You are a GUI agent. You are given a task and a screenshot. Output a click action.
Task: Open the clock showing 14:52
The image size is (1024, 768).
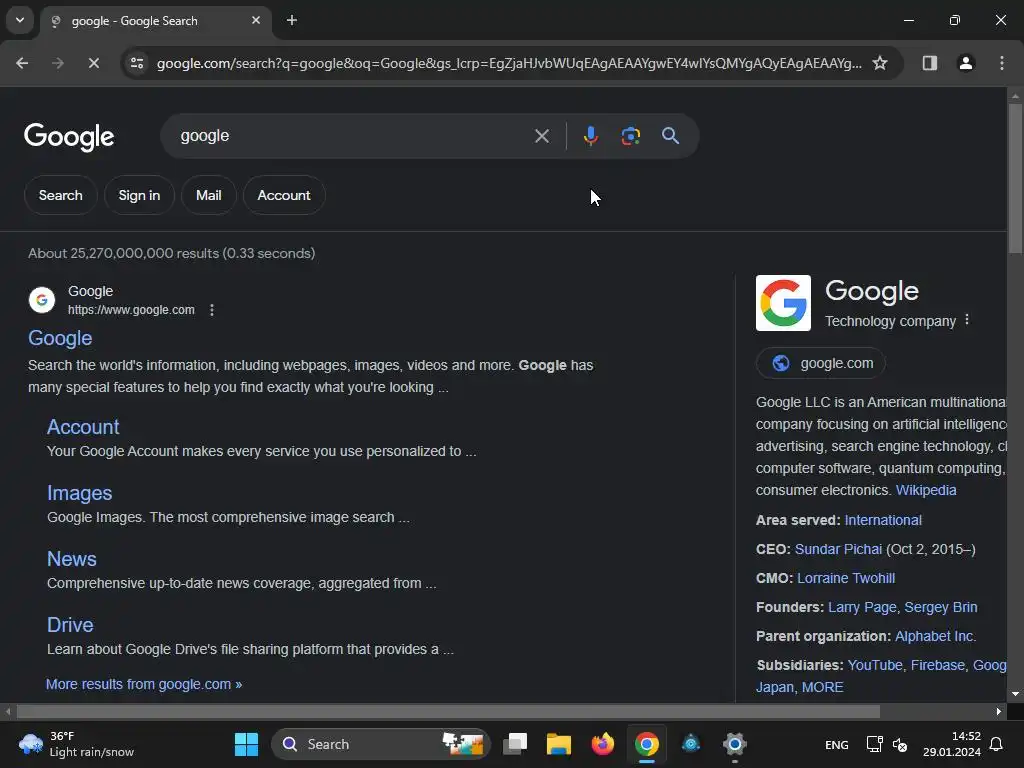click(952, 744)
